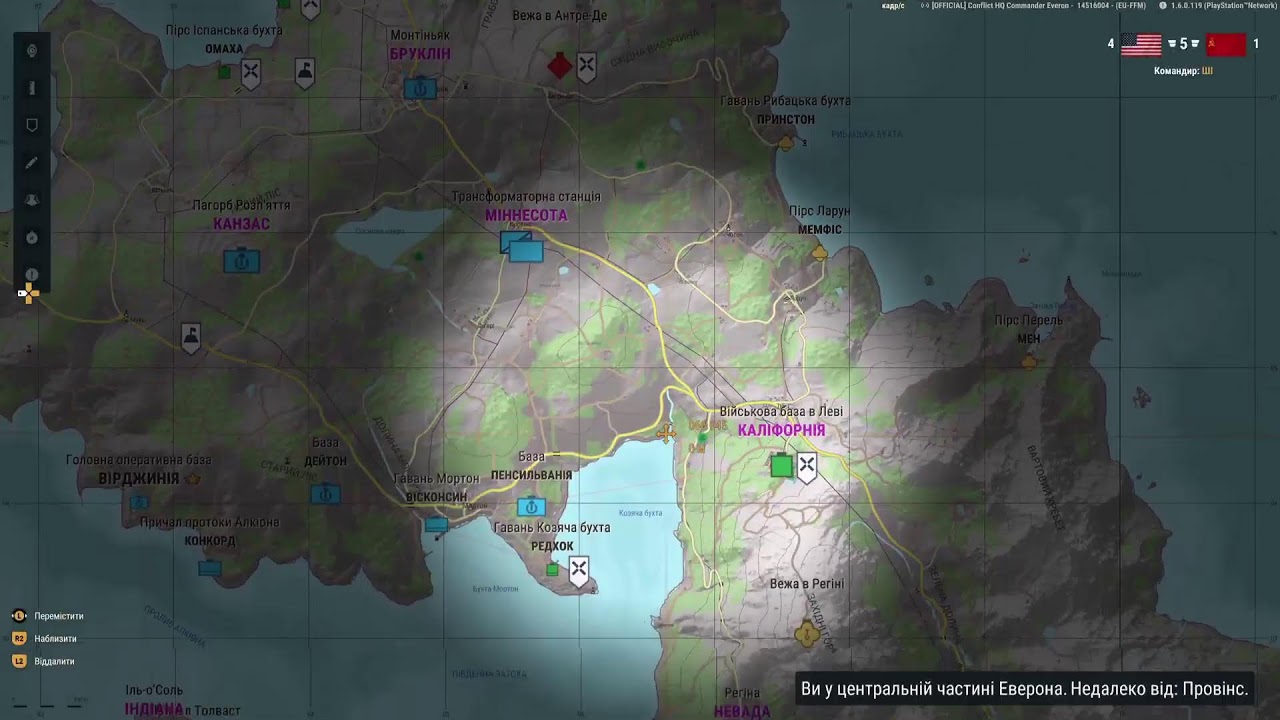The height and width of the screenshot is (720, 1280).
Task: Click the US flag score icon
Action: click(1141, 44)
